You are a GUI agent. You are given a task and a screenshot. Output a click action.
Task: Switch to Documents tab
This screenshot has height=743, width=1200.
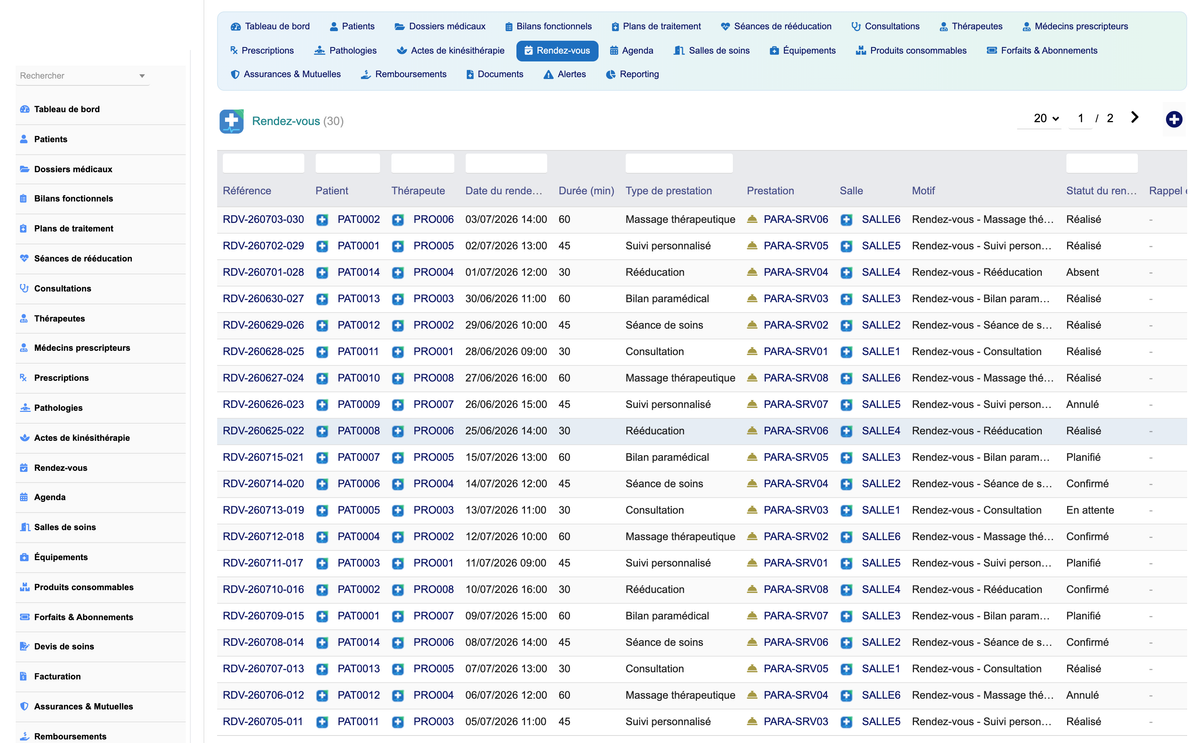494,74
